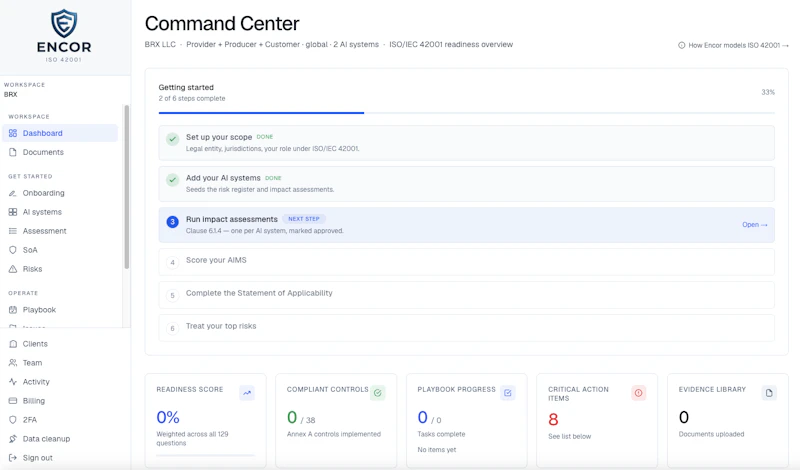The image size is (800, 470).
Task: Click the Clients icon in sidebar
Action: pyautogui.click(x=13, y=344)
